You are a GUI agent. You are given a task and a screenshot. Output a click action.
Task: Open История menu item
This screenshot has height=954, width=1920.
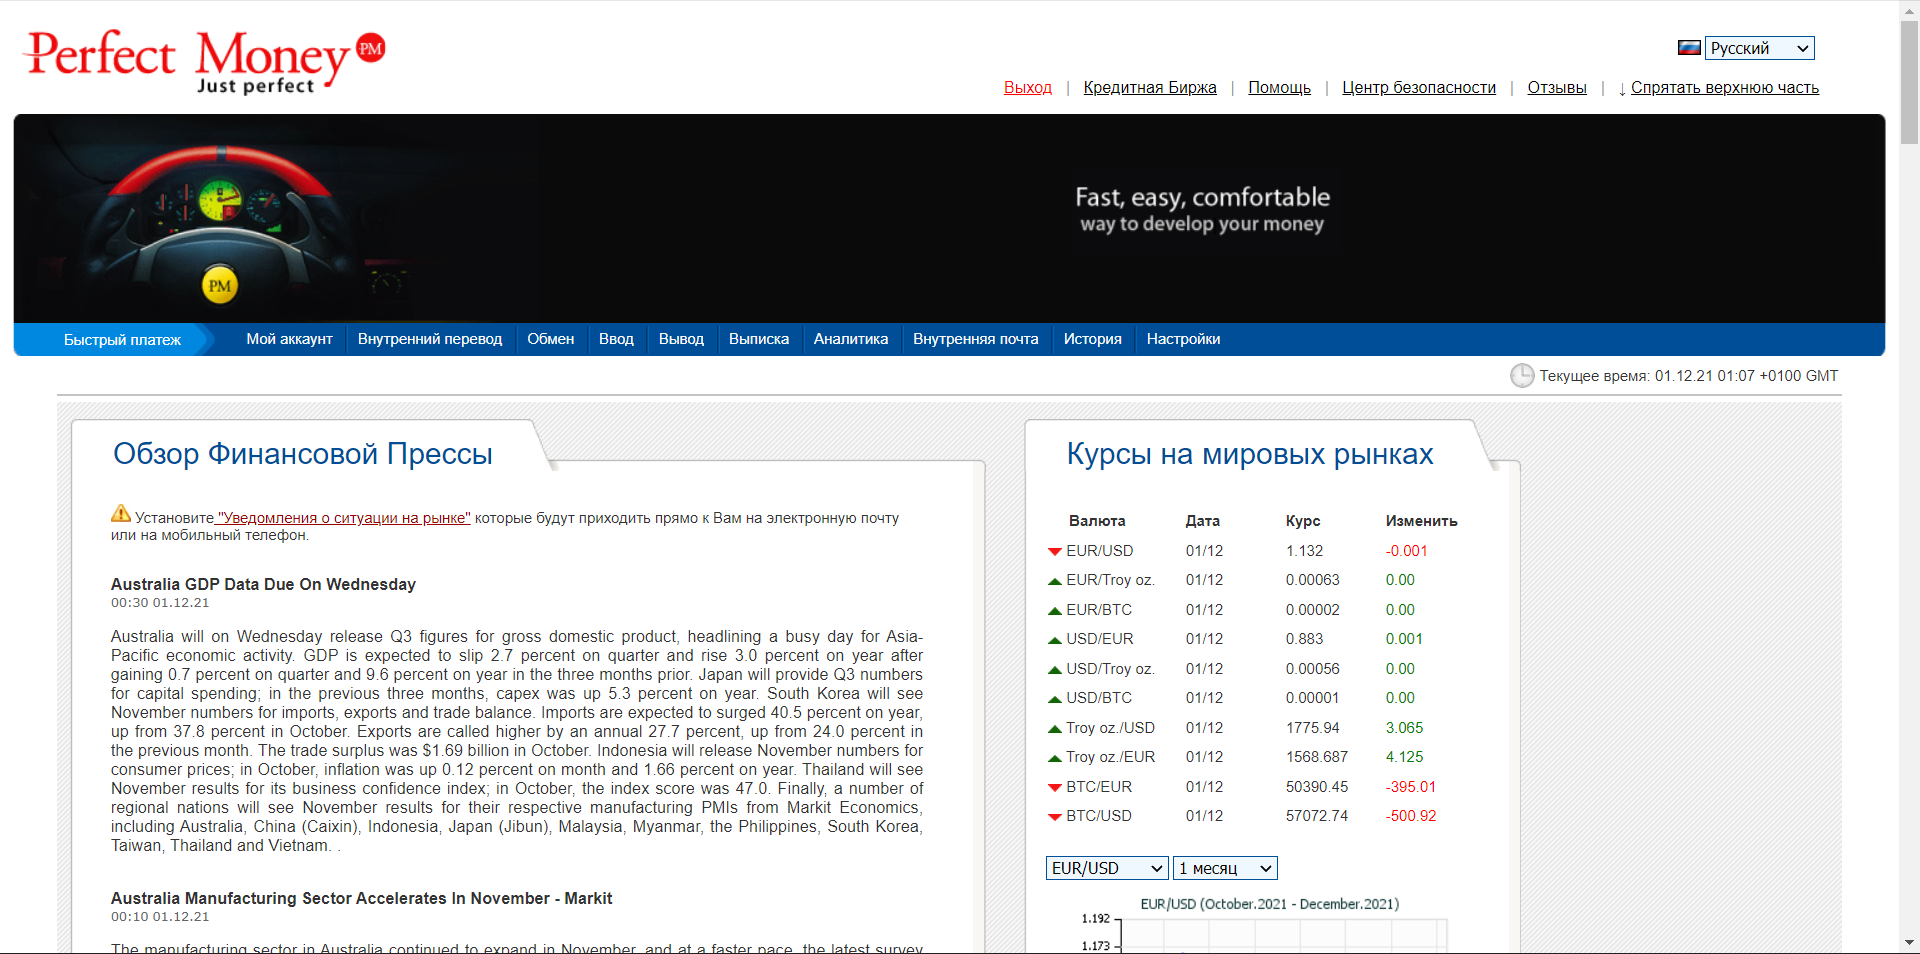(1093, 339)
